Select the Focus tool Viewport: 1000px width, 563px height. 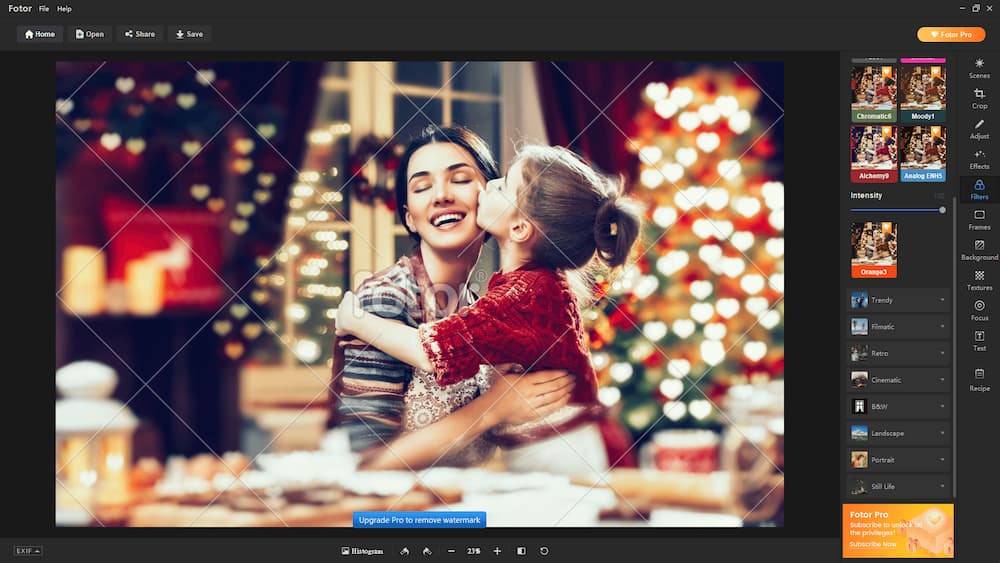(979, 311)
